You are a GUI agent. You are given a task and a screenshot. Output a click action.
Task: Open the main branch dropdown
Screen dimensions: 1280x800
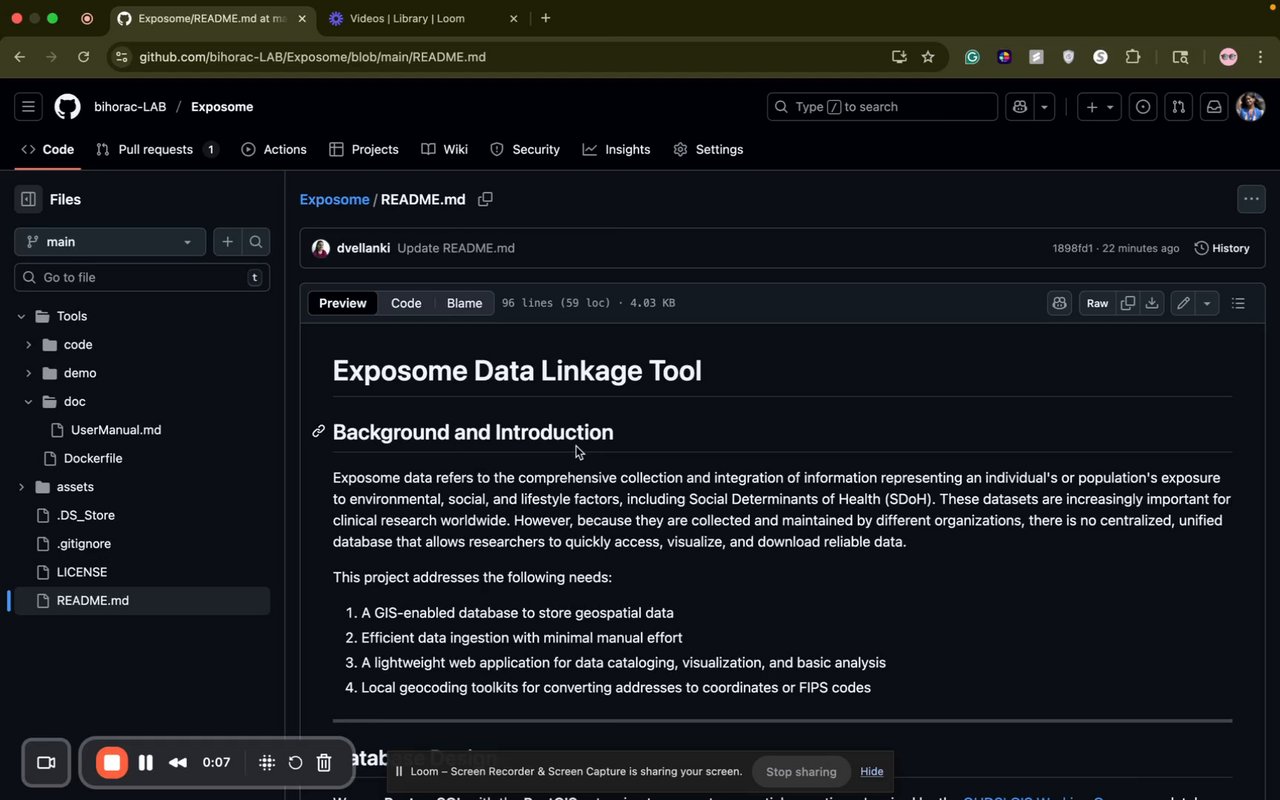click(110, 242)
